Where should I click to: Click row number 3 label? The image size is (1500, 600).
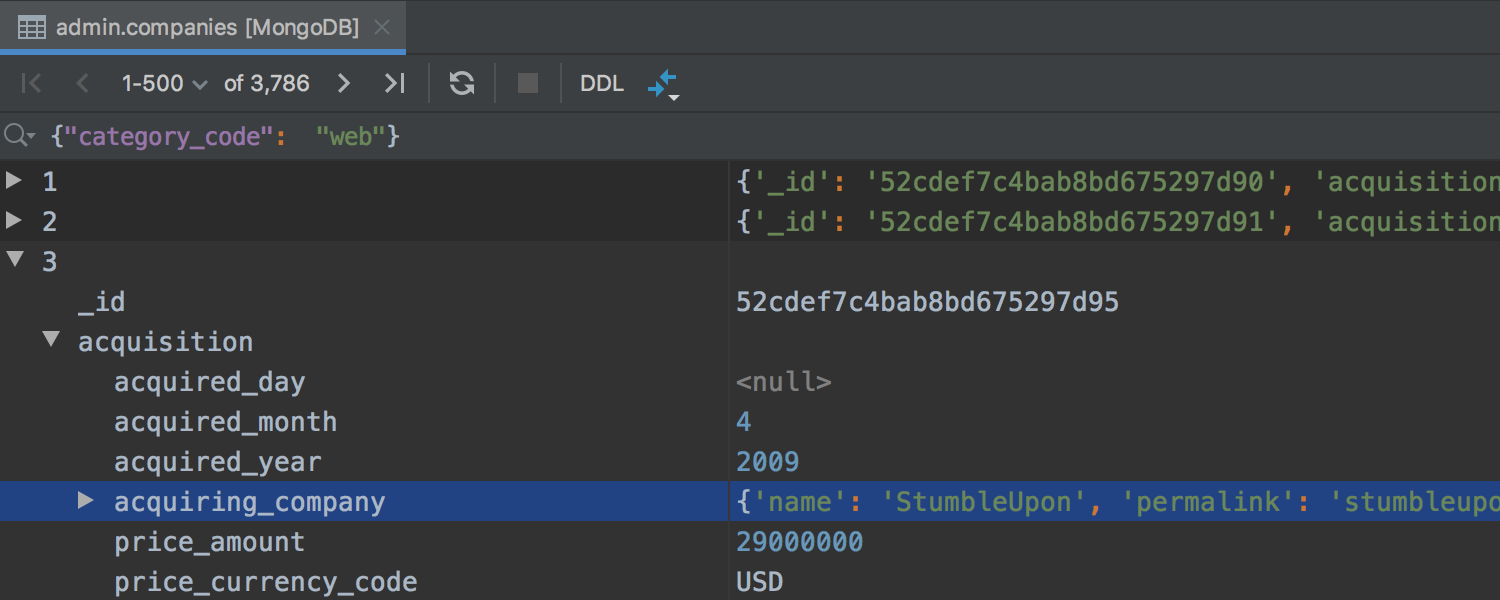point(49,261)
